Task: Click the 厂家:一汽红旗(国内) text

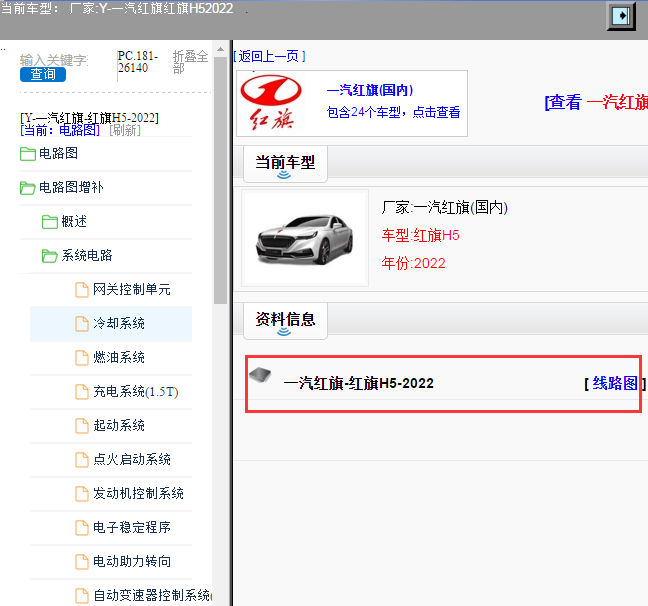Action: [445, 207]
